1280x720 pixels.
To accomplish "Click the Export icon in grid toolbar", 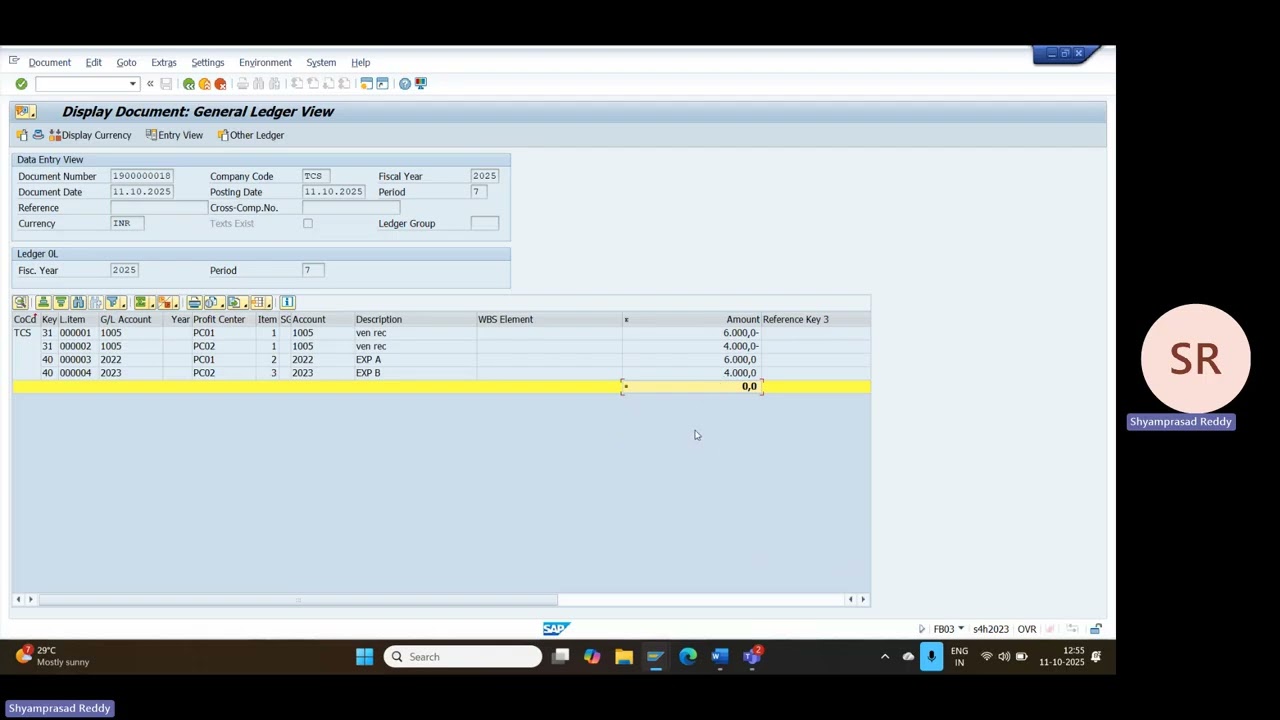I will [x=236, y=302].
